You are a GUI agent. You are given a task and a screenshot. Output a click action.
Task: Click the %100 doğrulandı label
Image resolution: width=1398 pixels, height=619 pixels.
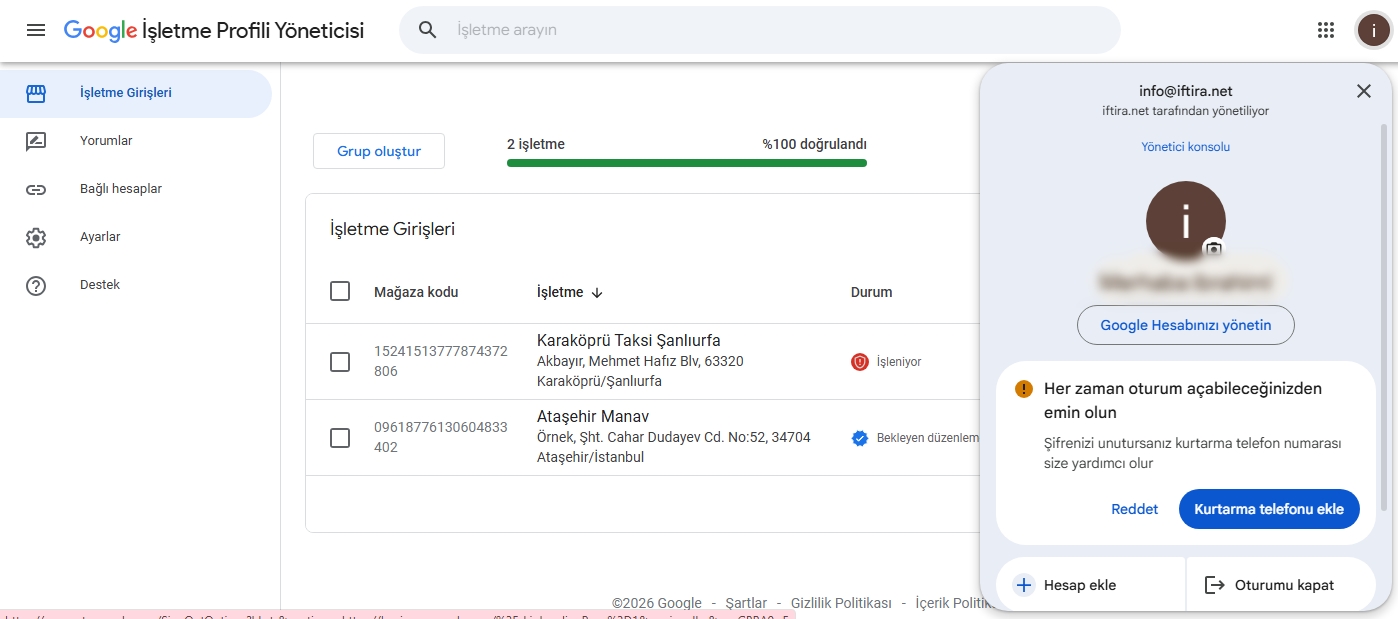coord(814,144)
